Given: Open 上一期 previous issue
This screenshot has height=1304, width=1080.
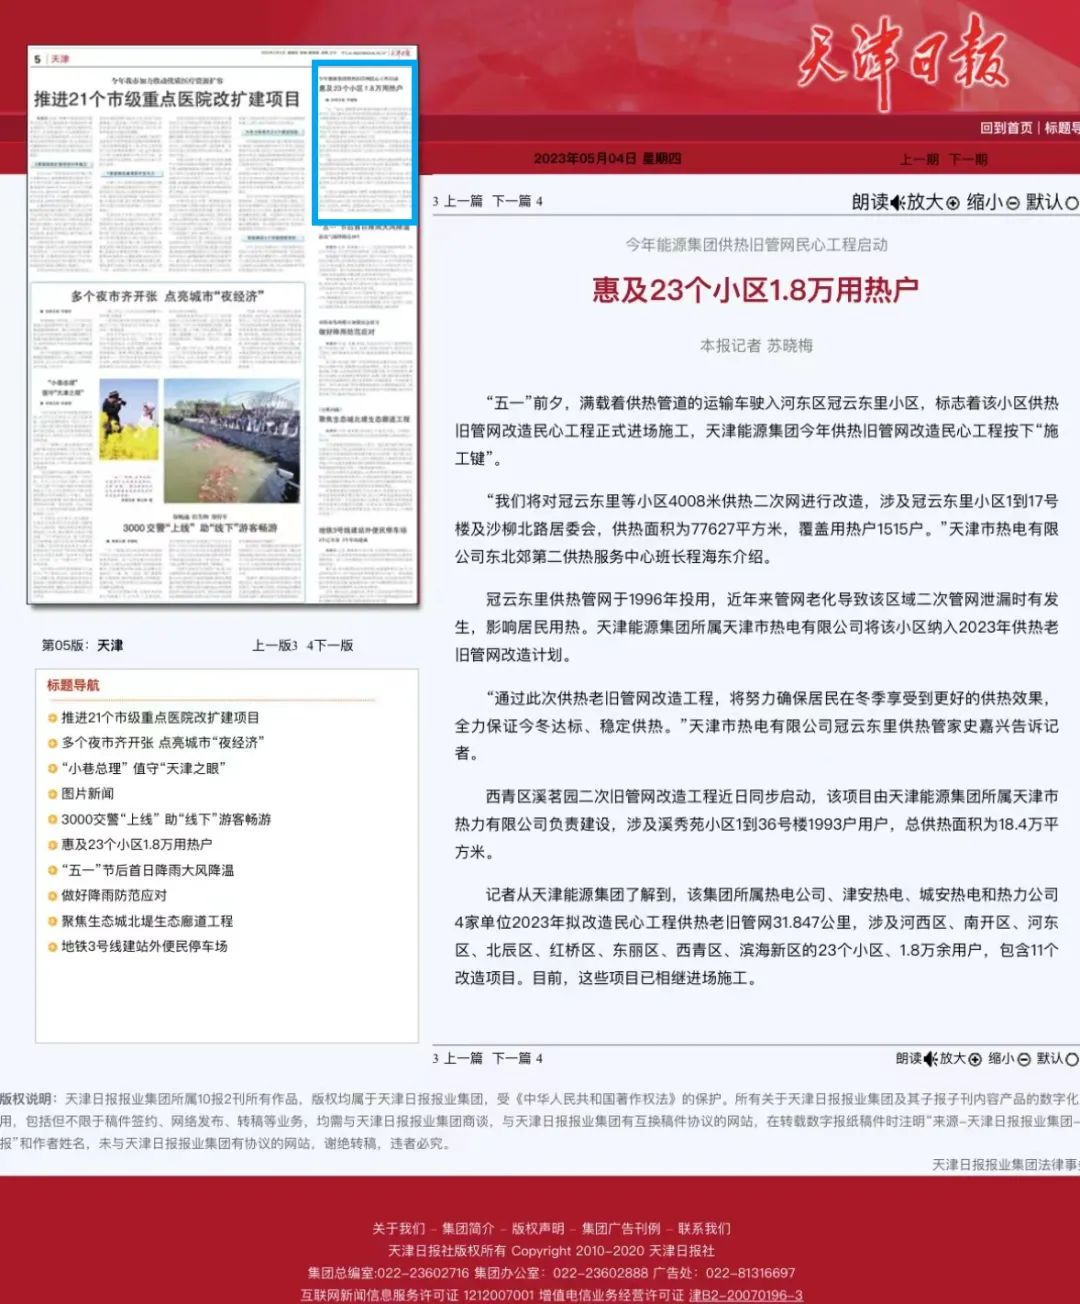Looking at the screenshot, I should pos(919,159).
